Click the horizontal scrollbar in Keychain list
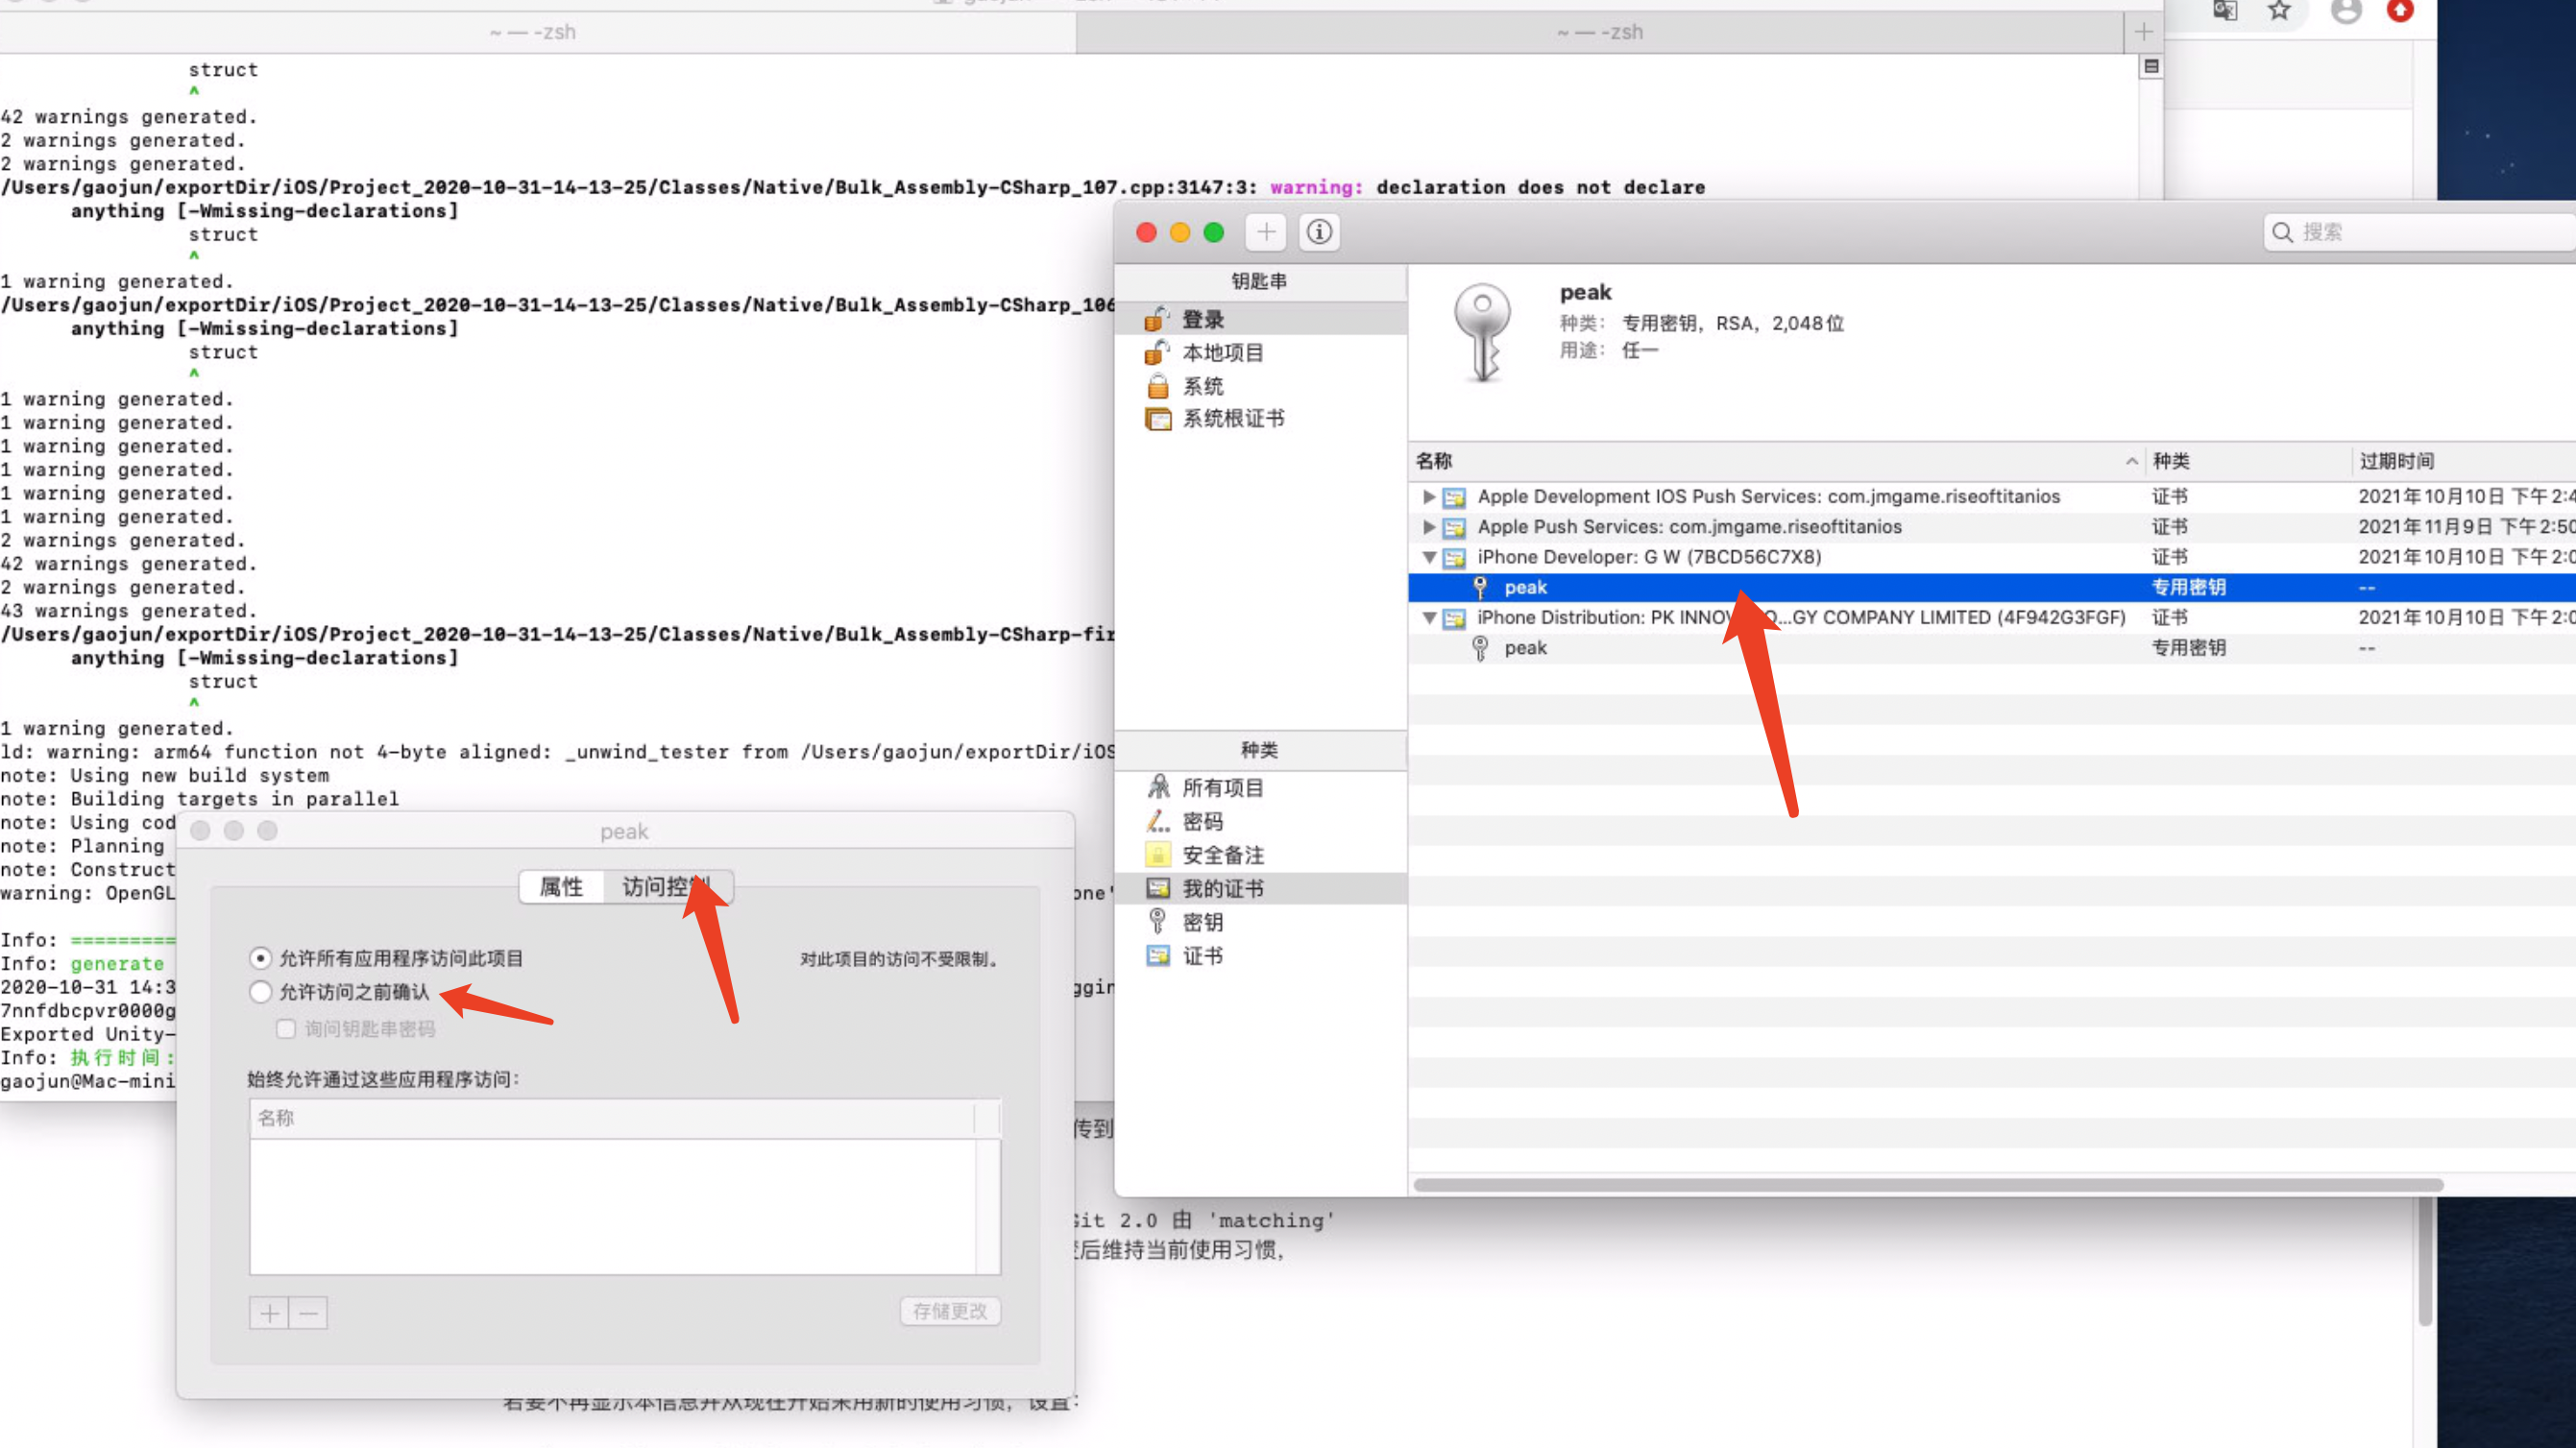The image size is (2576, 1448). pos(1928,1185)
